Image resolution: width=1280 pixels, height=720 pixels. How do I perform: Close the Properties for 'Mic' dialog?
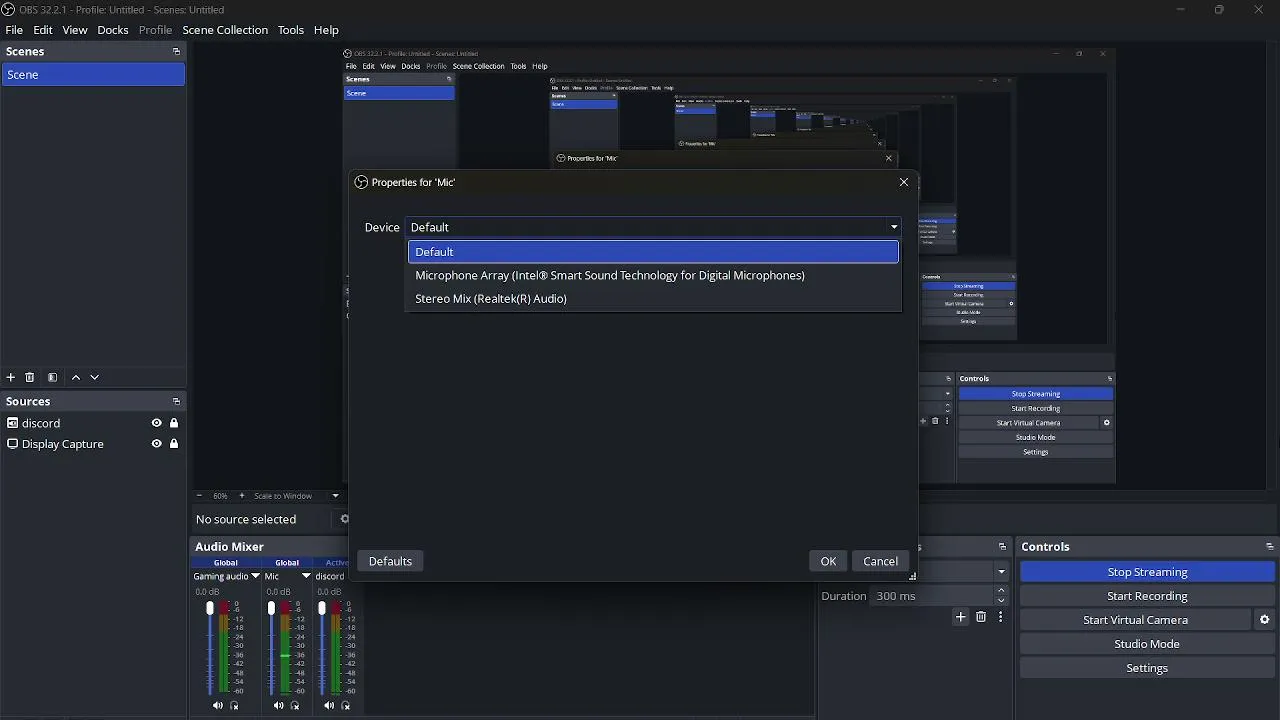904,182
